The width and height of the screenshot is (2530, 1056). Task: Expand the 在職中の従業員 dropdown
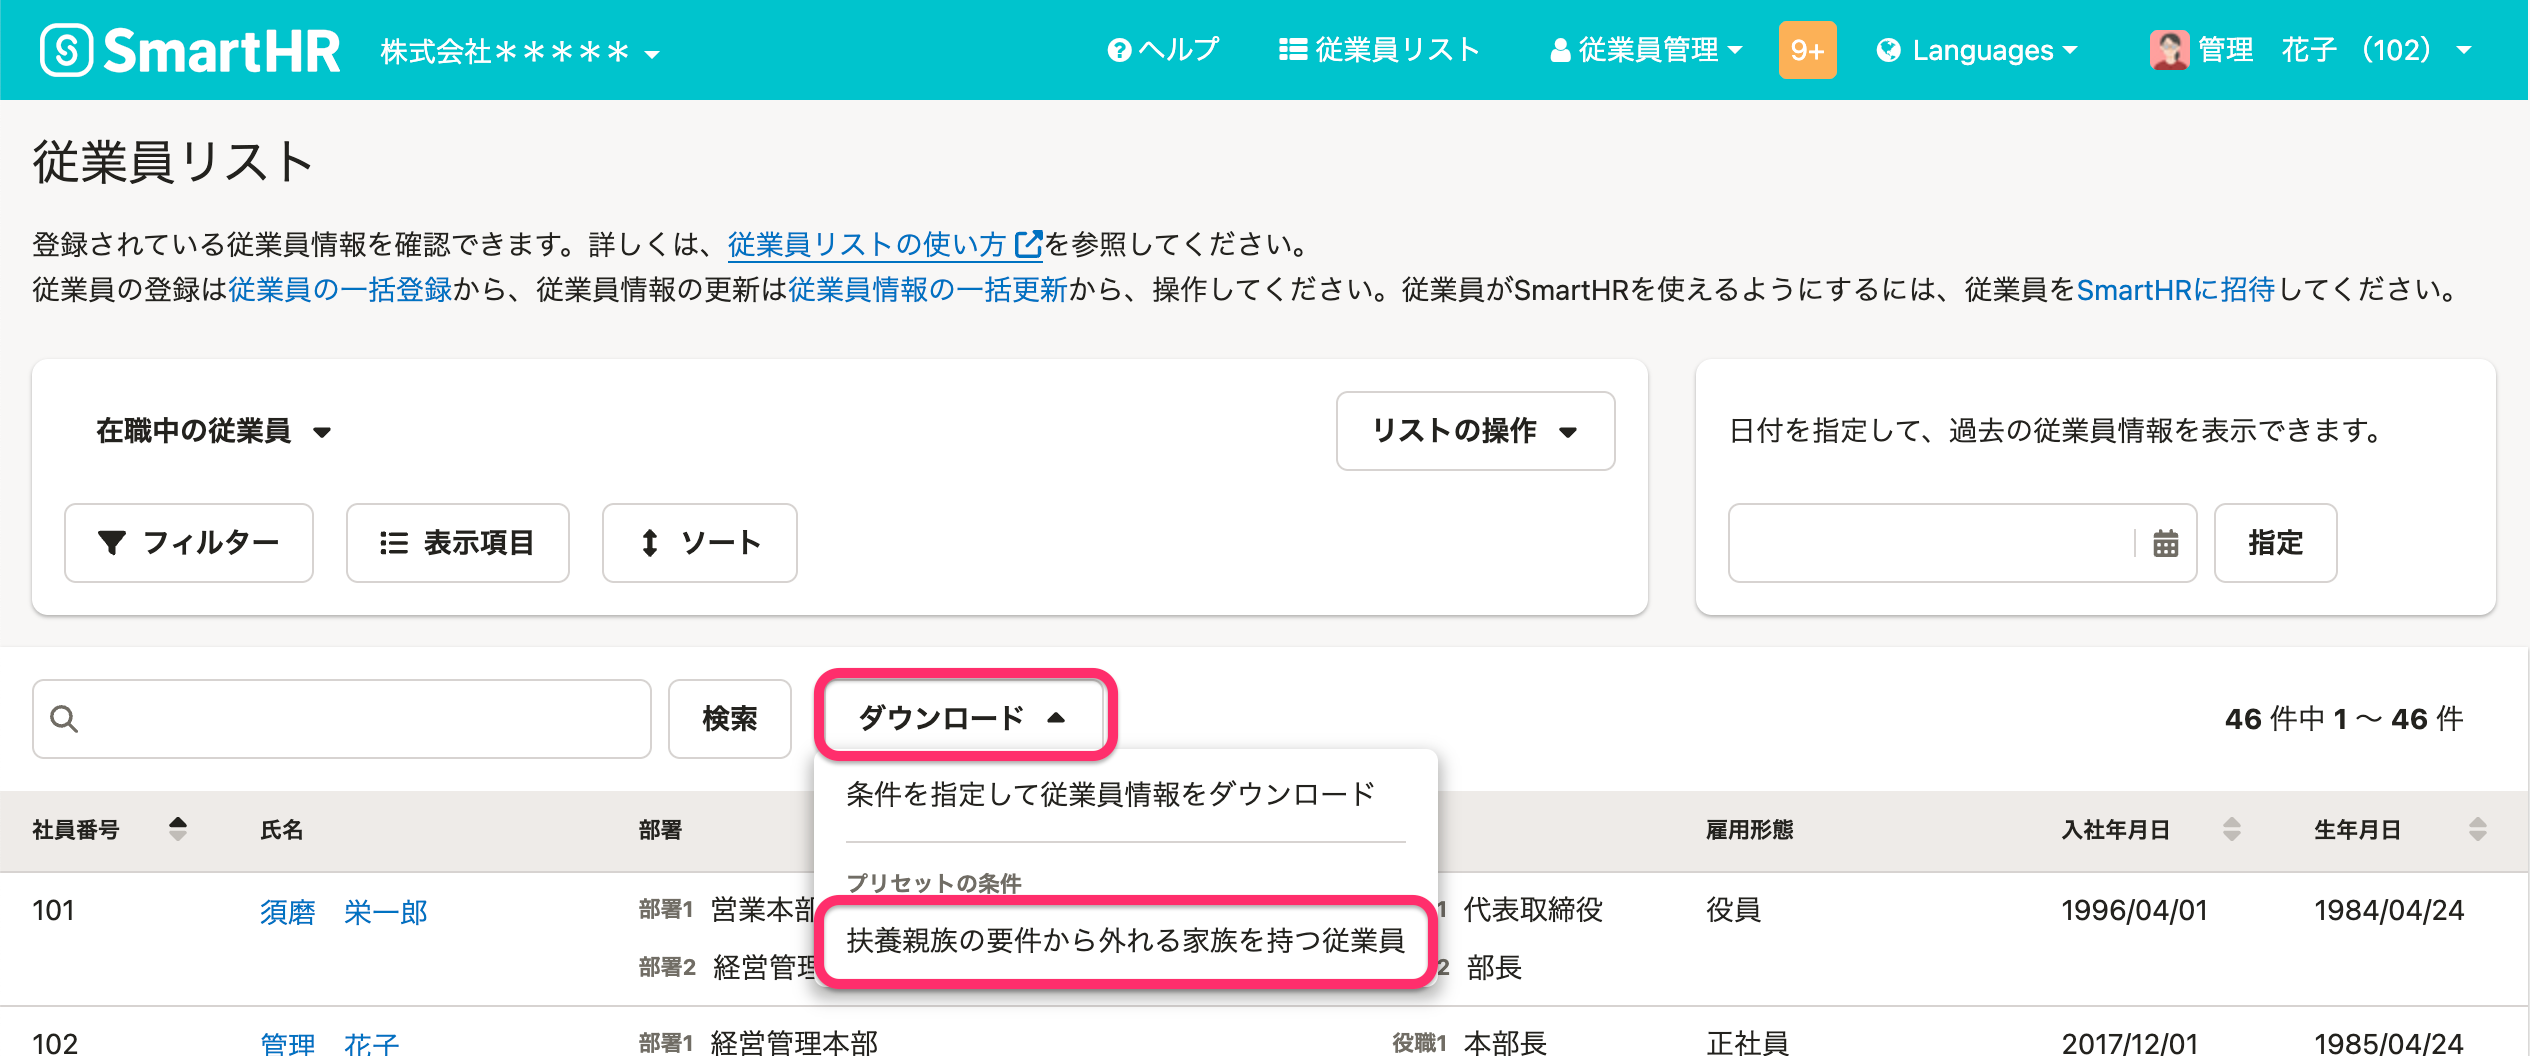(213, 431)
